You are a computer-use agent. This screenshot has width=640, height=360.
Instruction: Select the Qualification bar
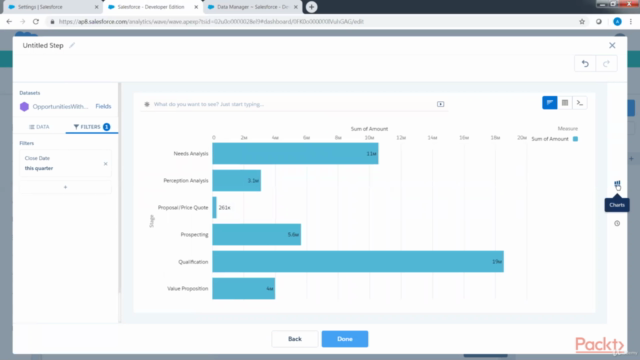358,261
